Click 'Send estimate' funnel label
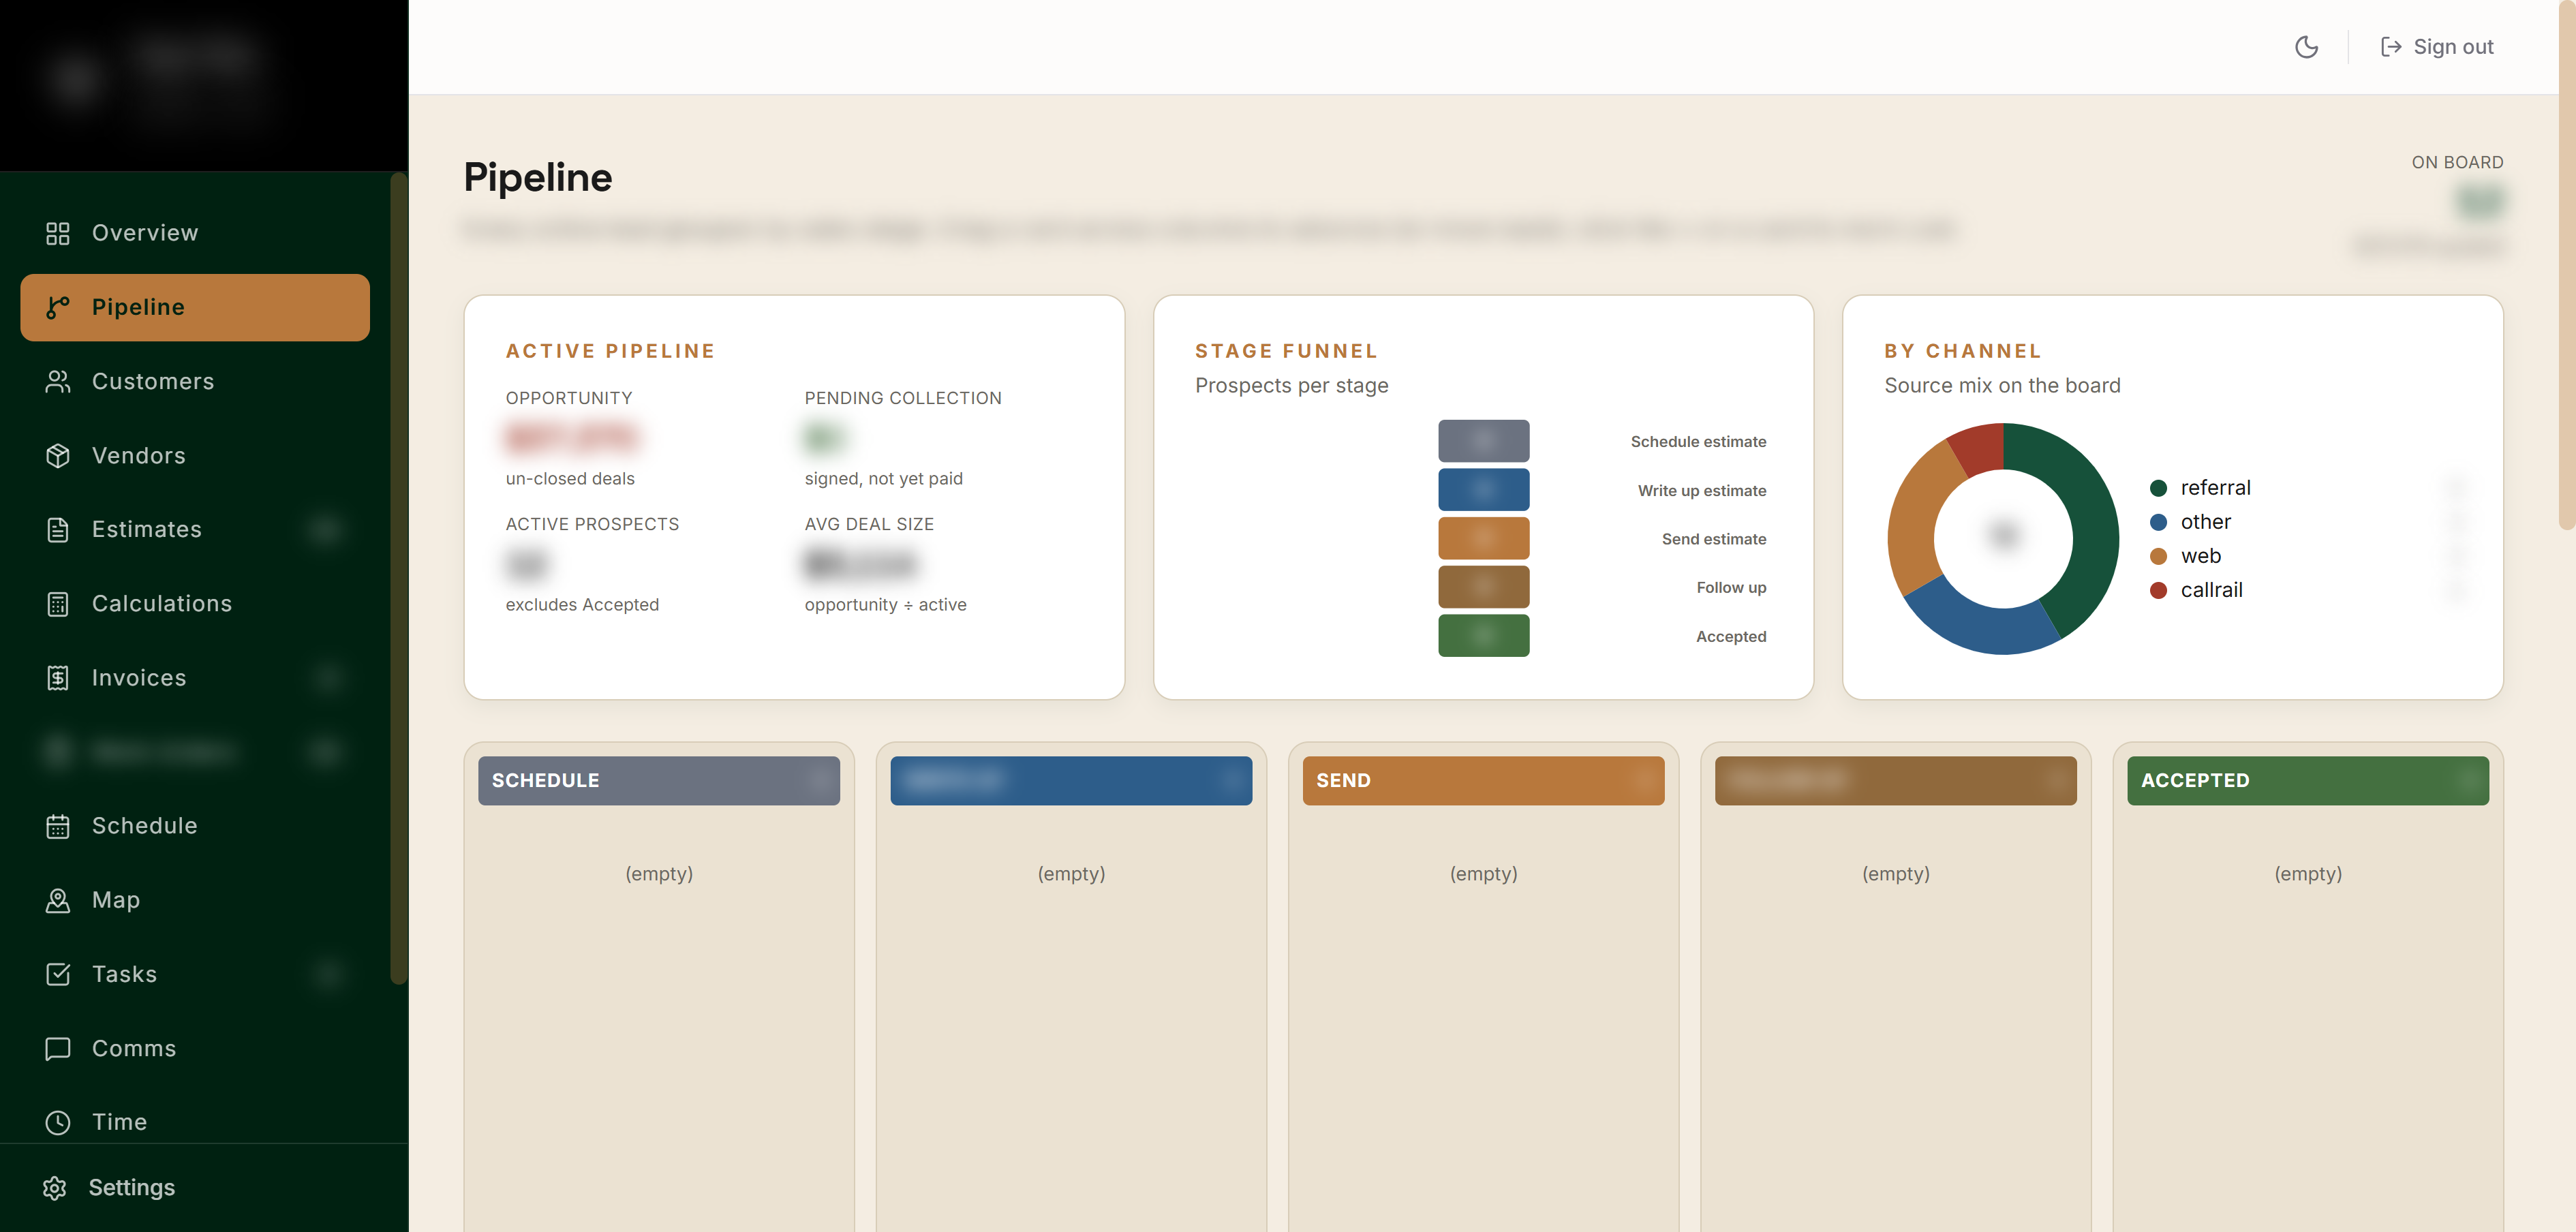Viewport: 2576px width, 1232px height. (x=1714, y=539)
